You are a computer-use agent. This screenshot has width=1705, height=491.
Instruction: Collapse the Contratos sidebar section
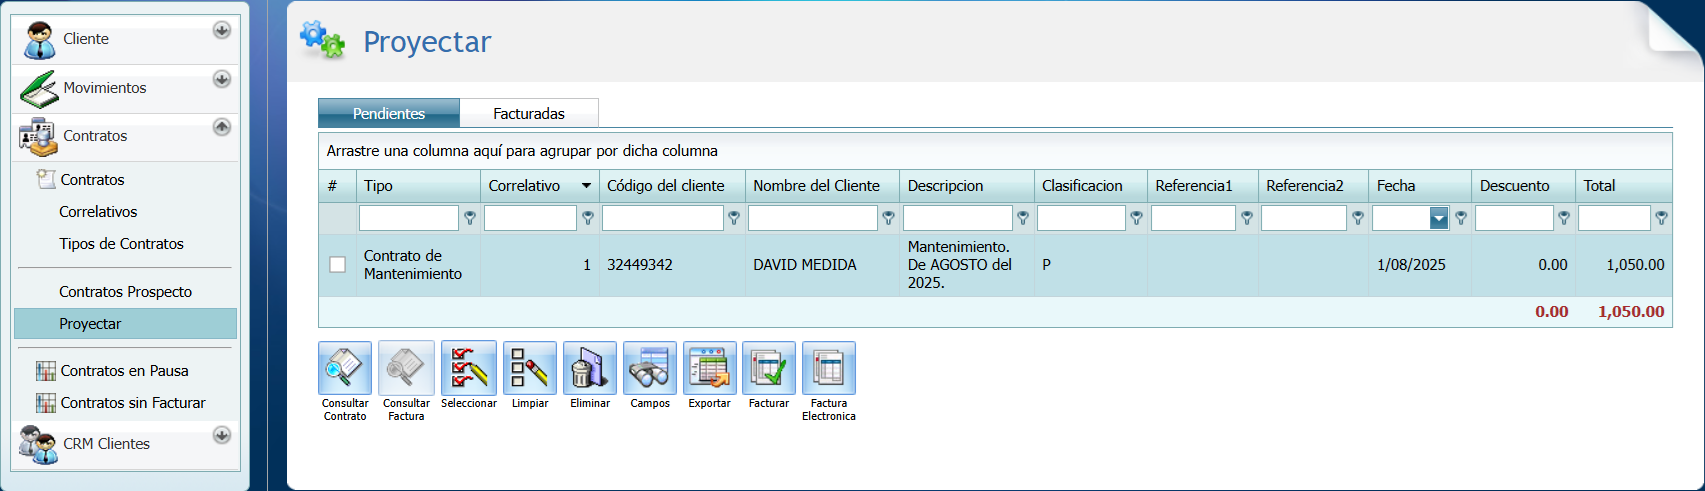pyautogui.click(x=222, y=128)
